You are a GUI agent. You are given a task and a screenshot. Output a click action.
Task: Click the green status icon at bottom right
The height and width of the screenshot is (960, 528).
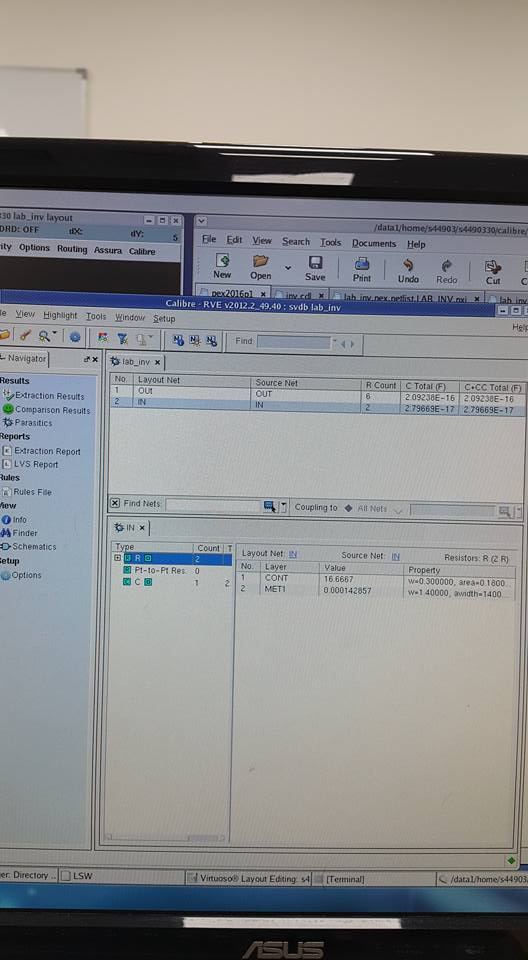click(x=511, y=860)
